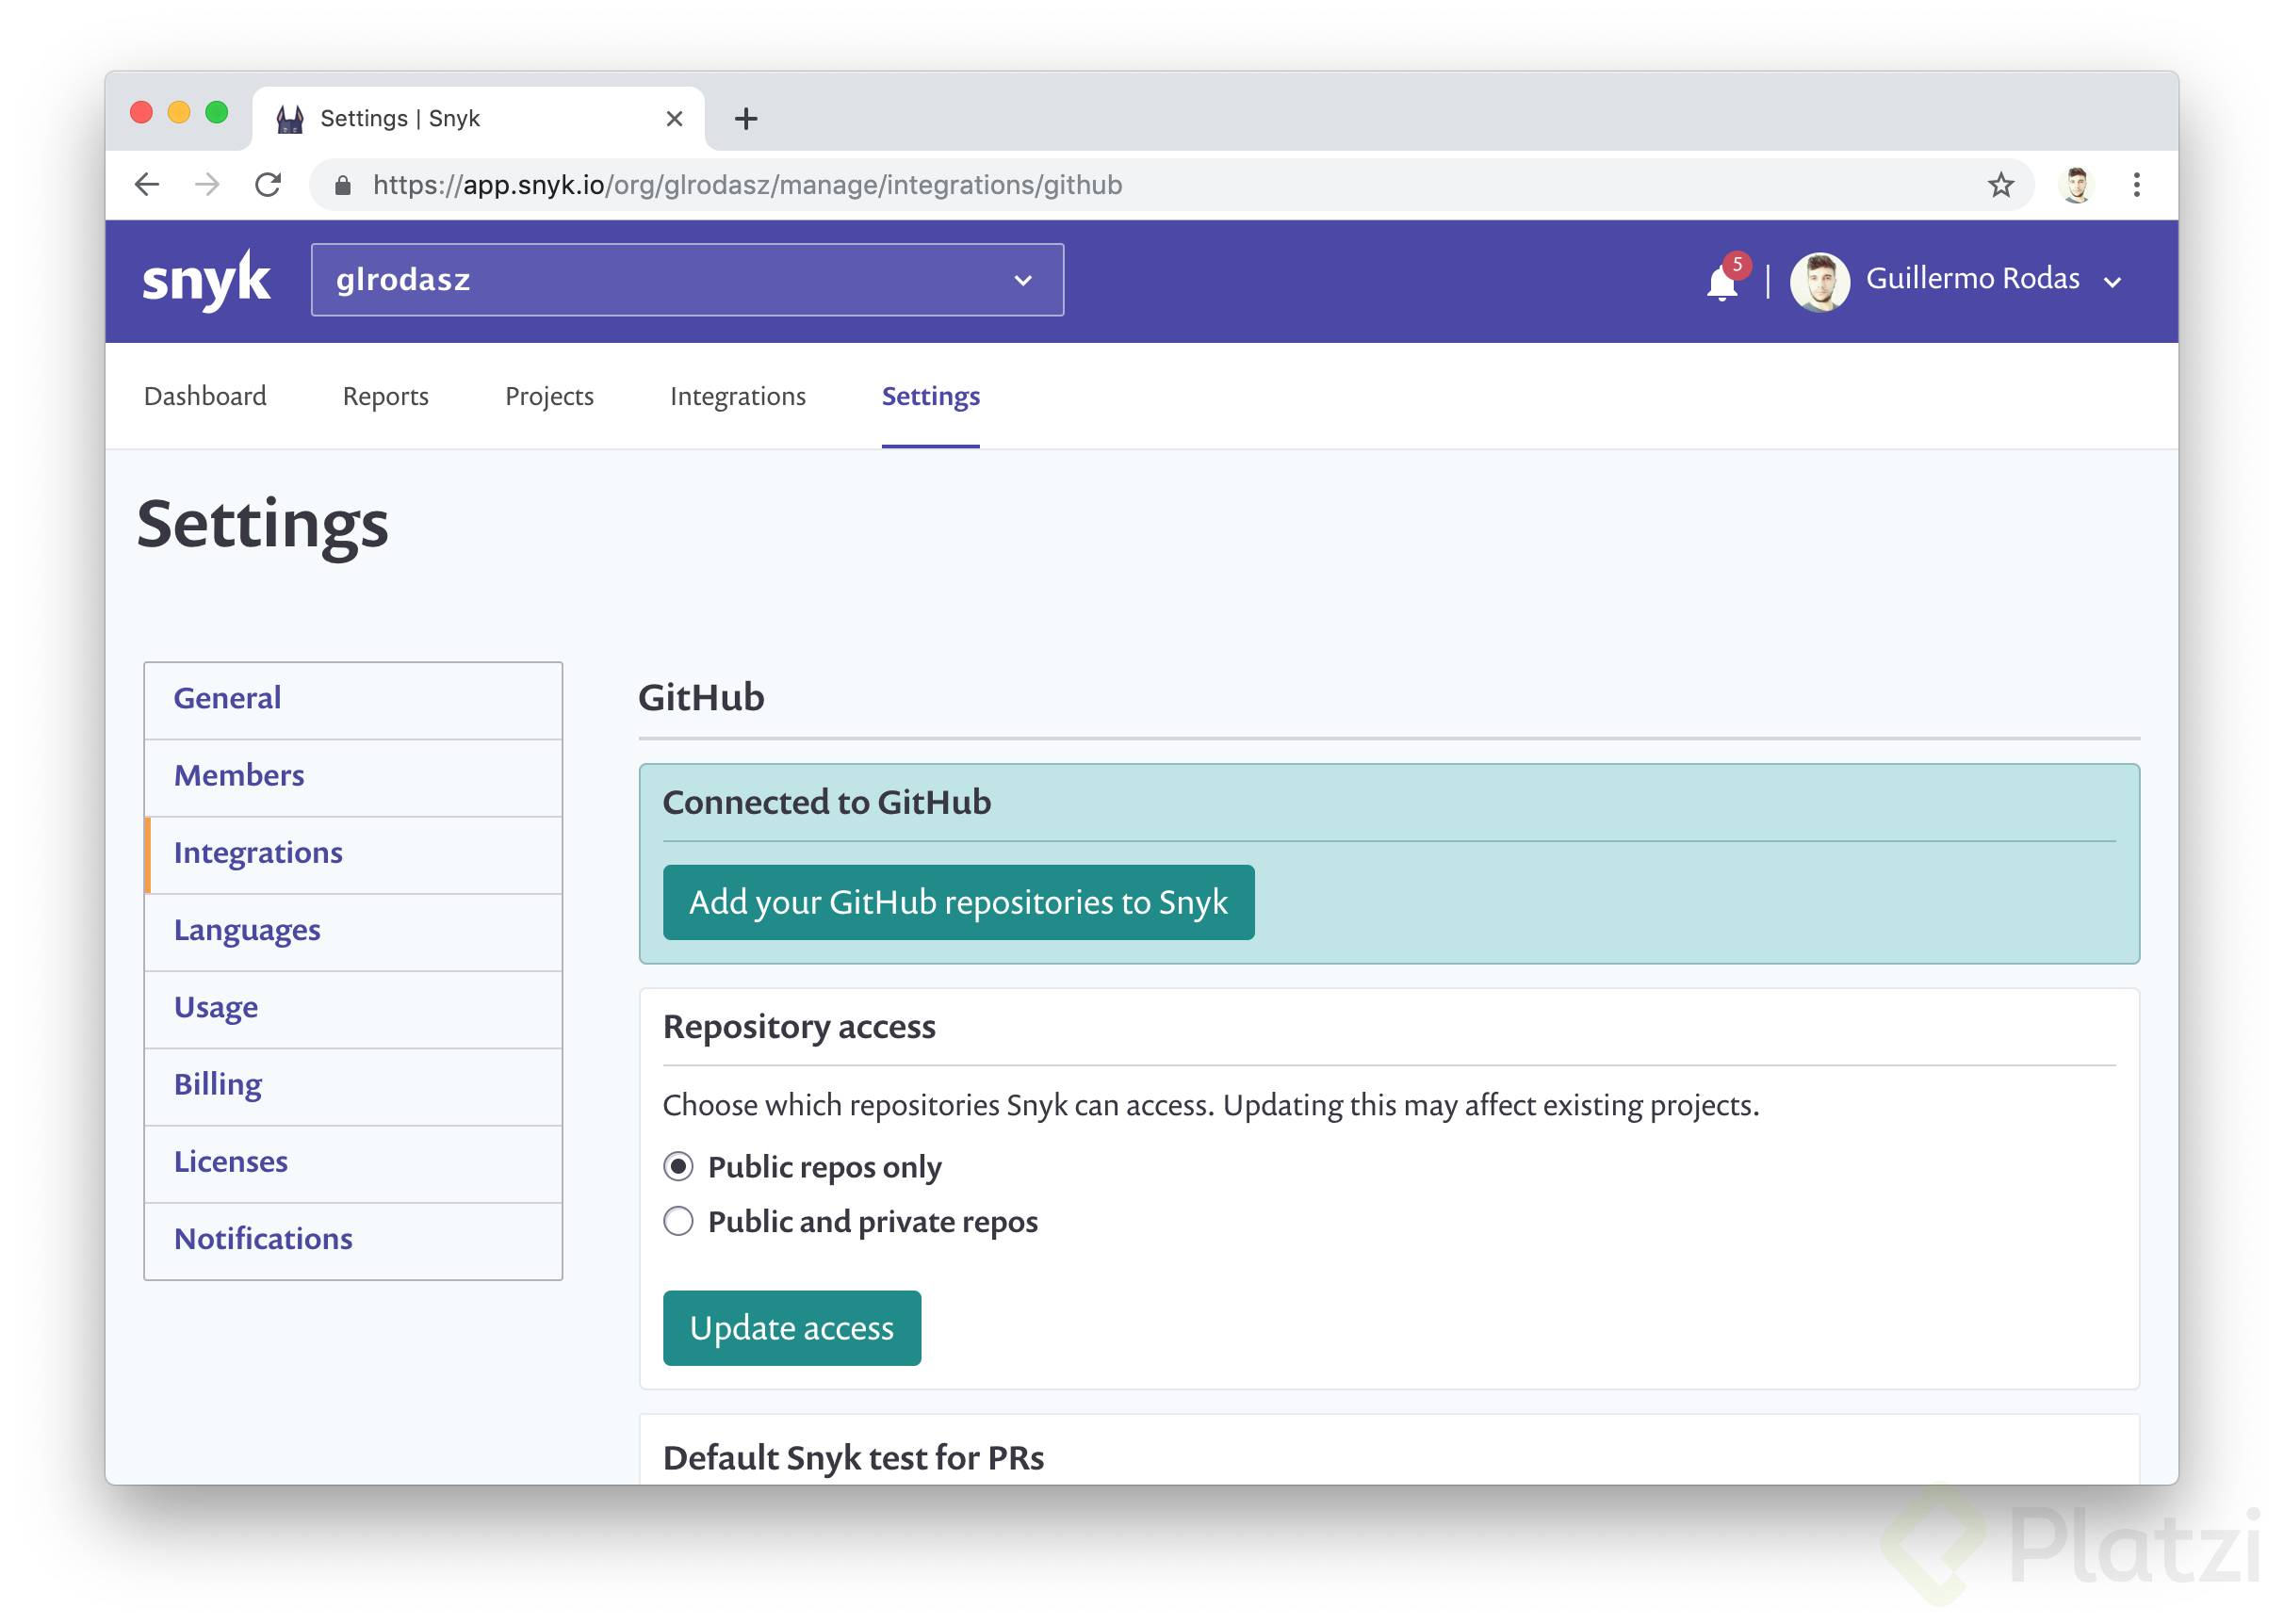Open Chrome three-dot menu

tap(2136, 185)
